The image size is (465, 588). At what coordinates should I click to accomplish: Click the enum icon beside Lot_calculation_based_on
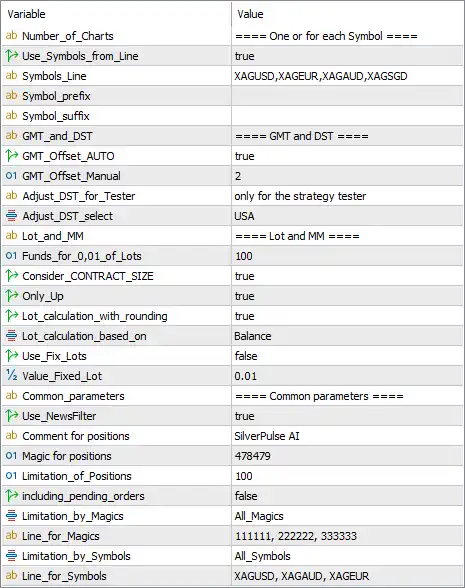point(12,336)
